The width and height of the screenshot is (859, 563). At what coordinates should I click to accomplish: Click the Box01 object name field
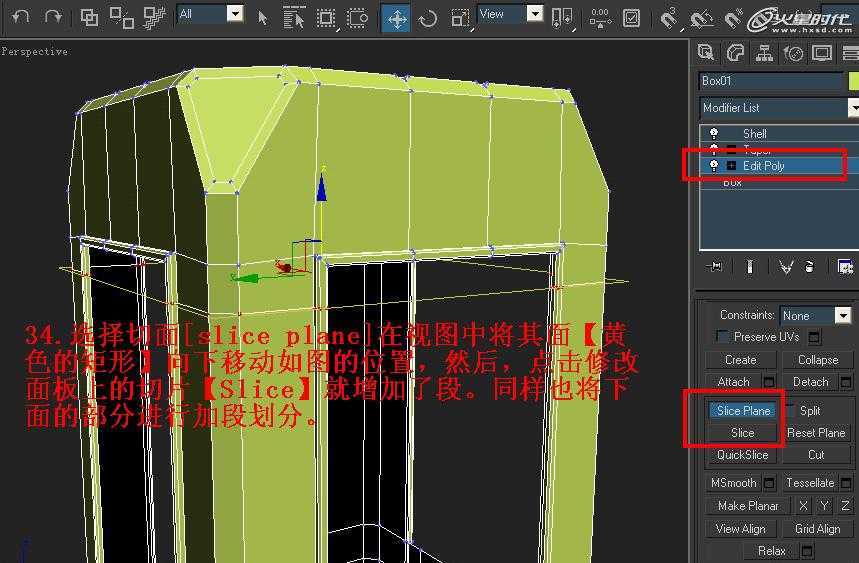pyautogui.click(x=771, y=81)
